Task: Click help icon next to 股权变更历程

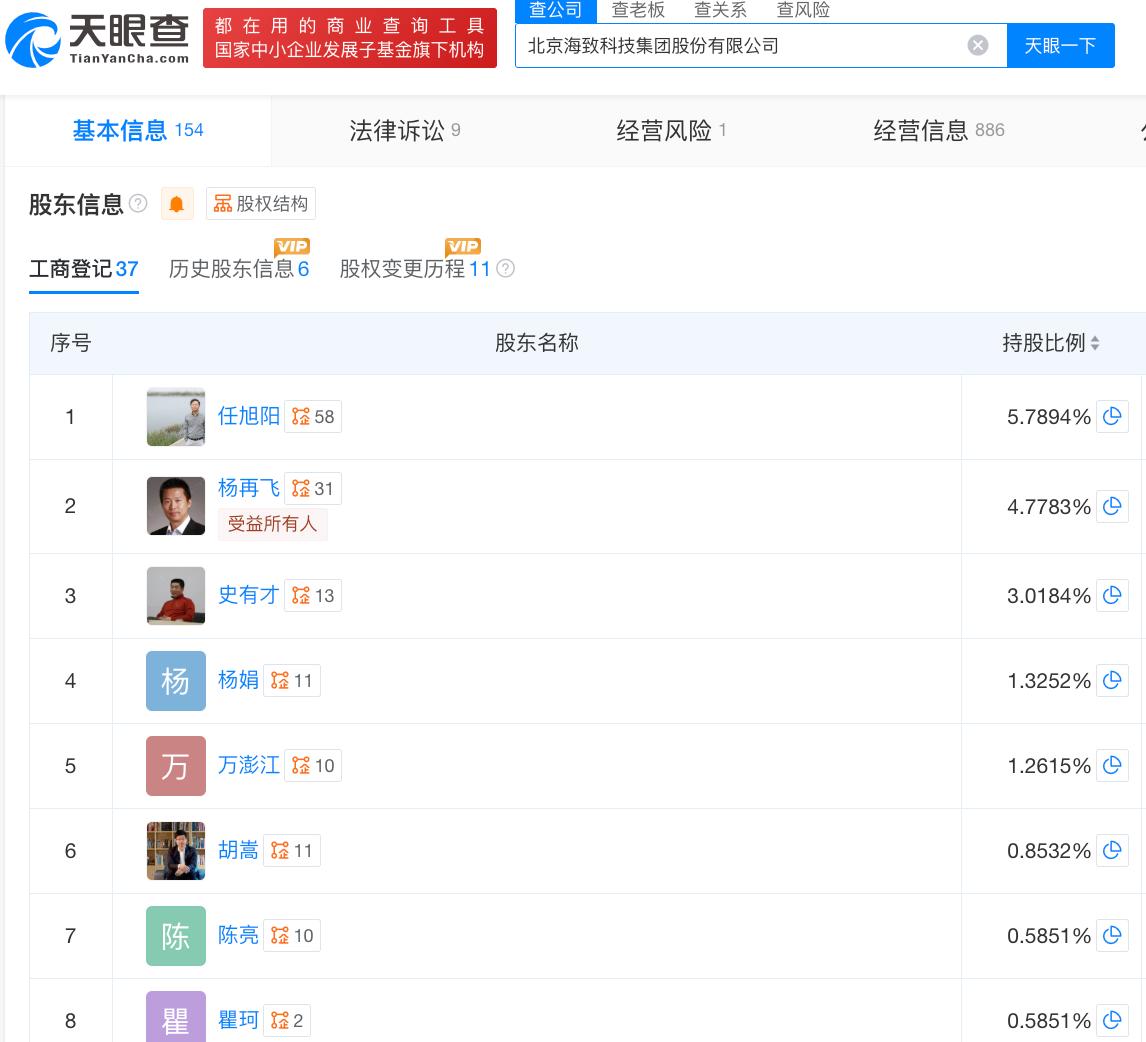Action: point(506,268)
